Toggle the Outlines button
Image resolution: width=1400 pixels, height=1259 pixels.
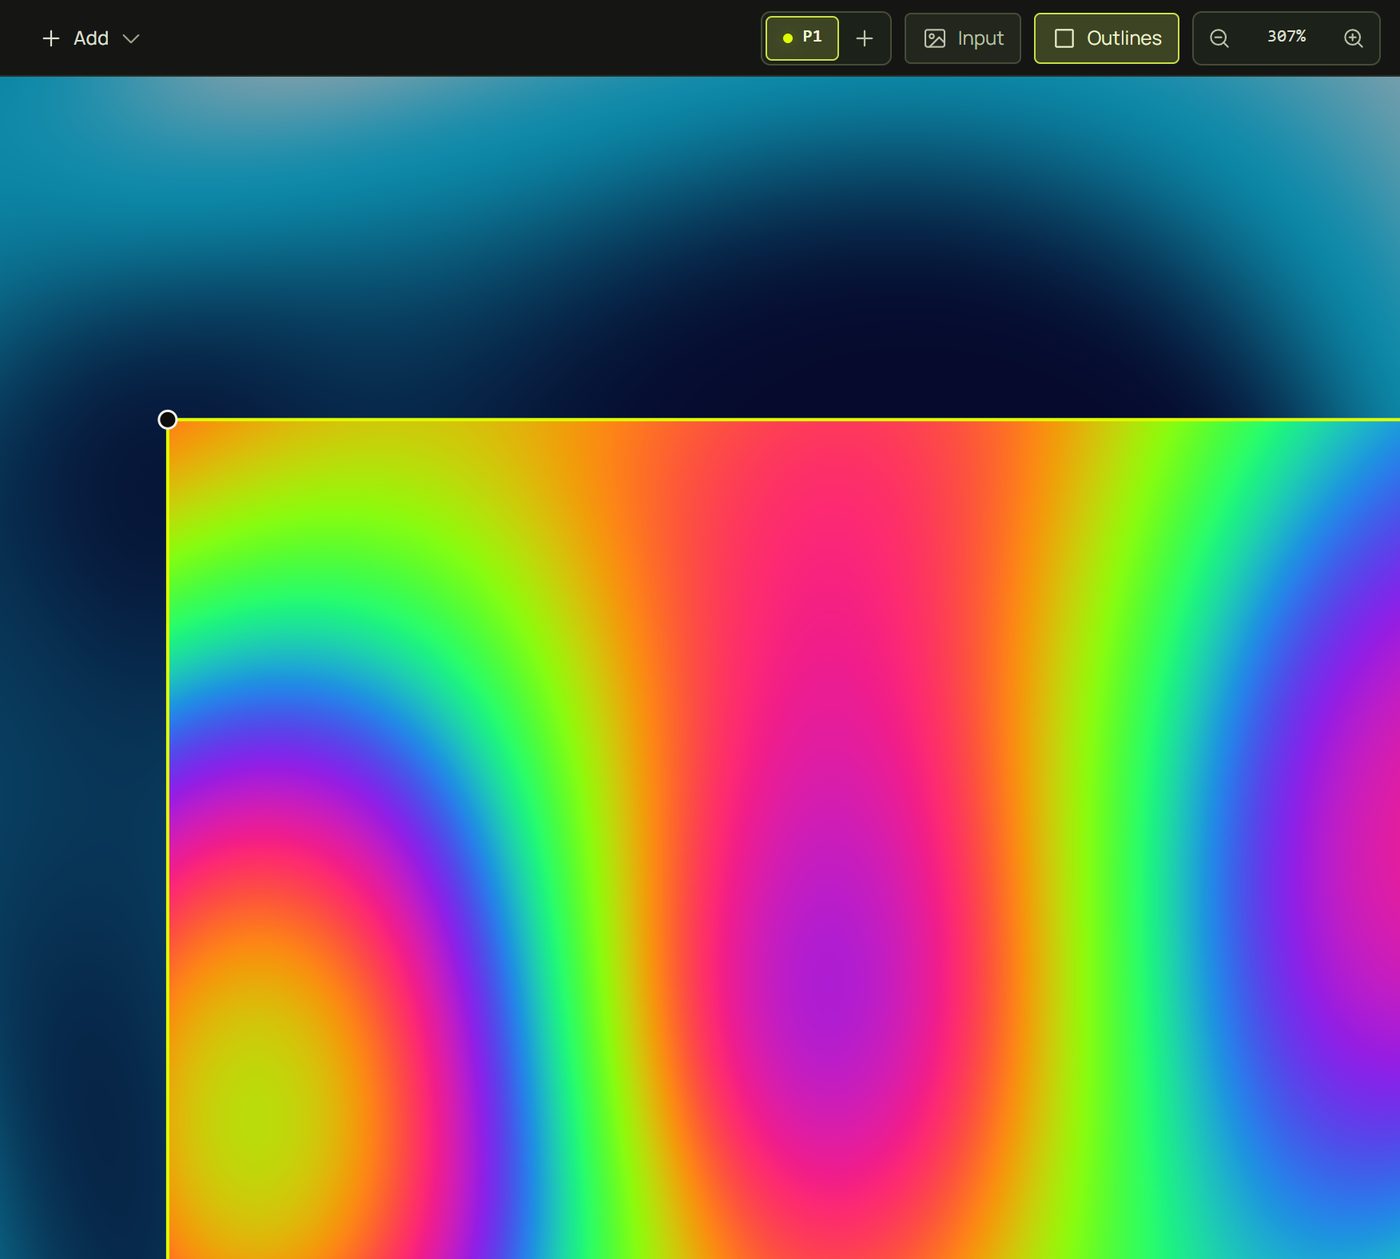[1107, 38]
